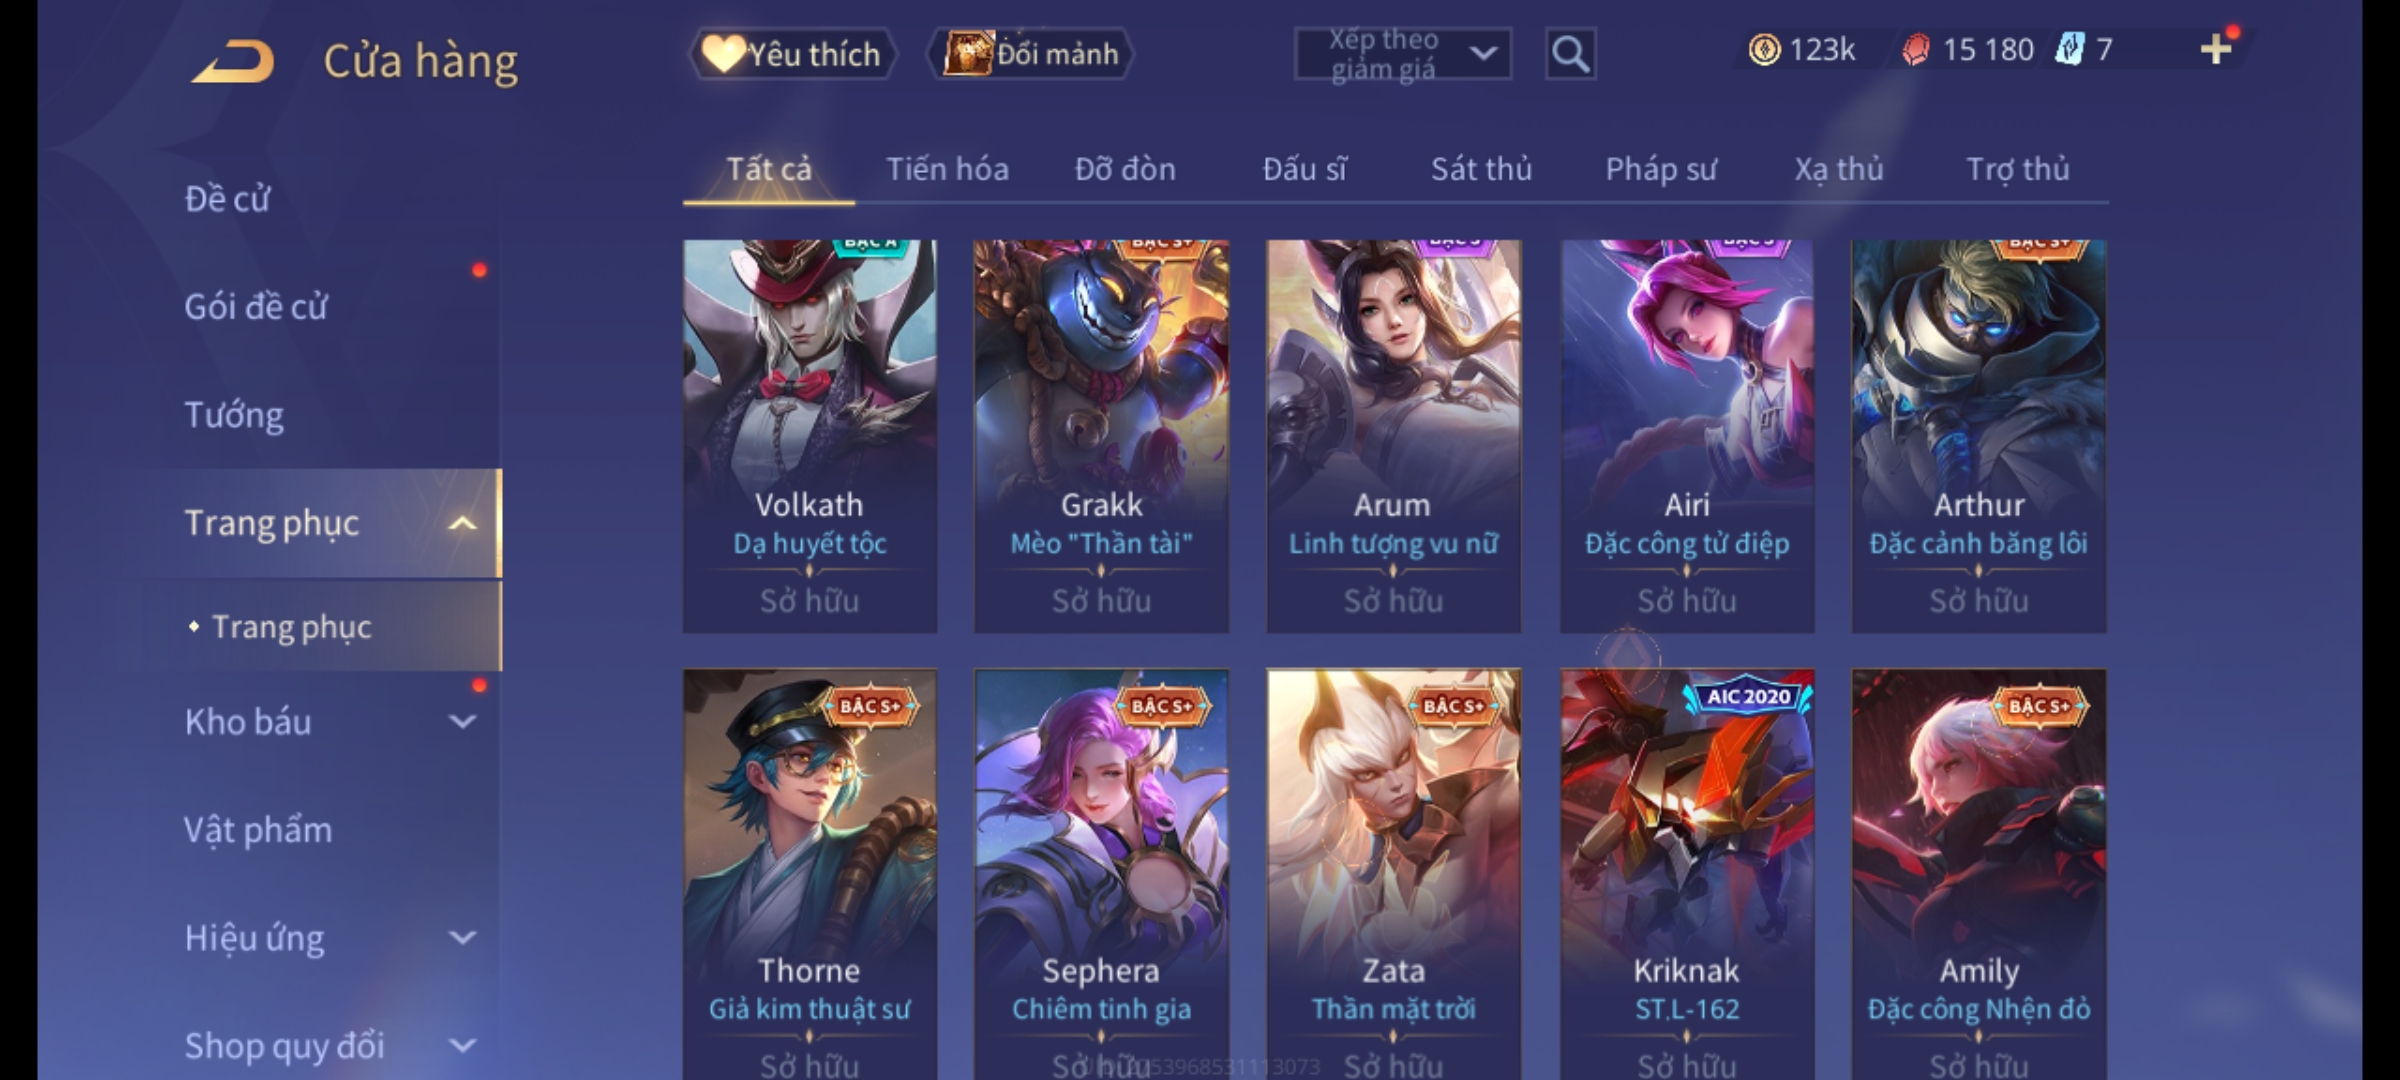Switch to the Tiến hóa tab
2400x1080 pixels.
click(947, 169)
